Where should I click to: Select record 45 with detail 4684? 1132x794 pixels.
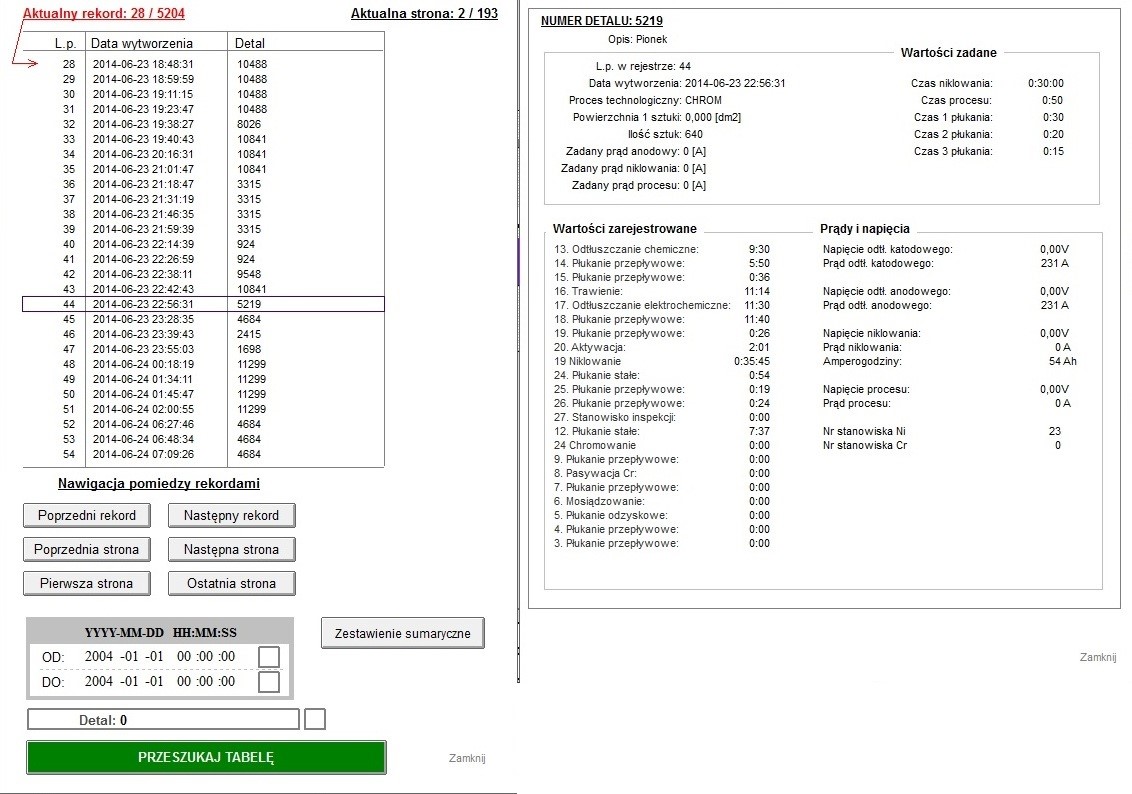click(x=204, y=319)
